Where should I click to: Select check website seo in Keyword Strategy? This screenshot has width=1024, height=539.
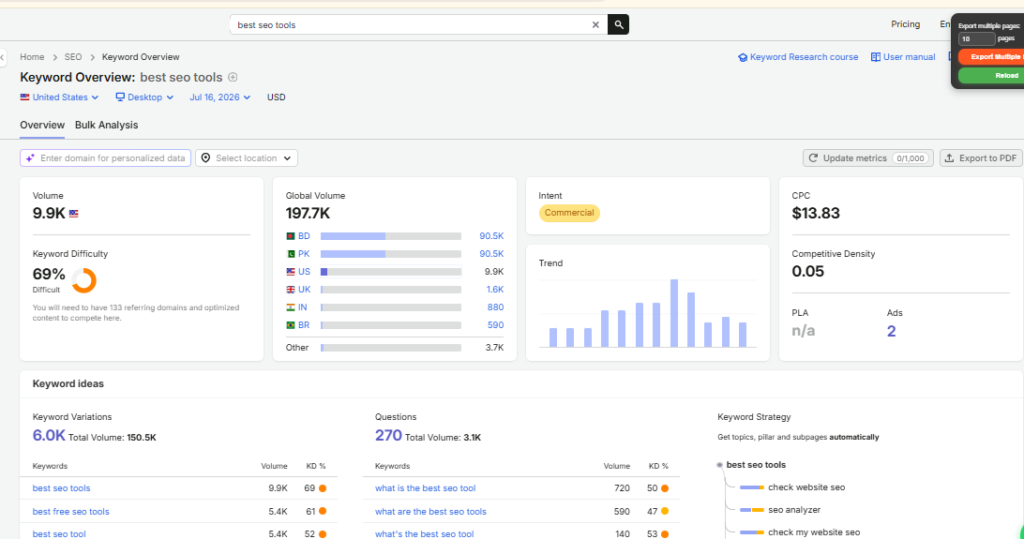tap(807, 487)
